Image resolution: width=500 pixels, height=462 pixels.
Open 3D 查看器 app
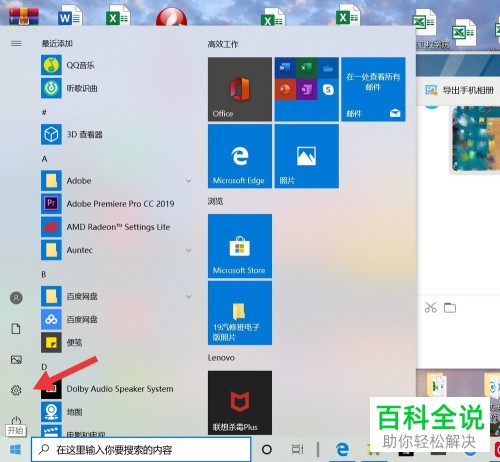pyautogui.click(x=117, y=134)
